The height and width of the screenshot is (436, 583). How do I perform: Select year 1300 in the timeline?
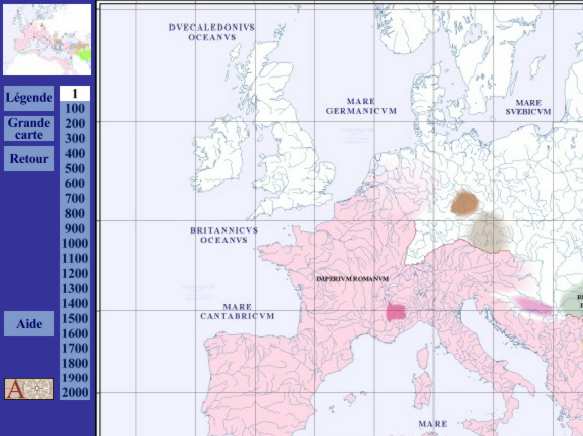75,288
